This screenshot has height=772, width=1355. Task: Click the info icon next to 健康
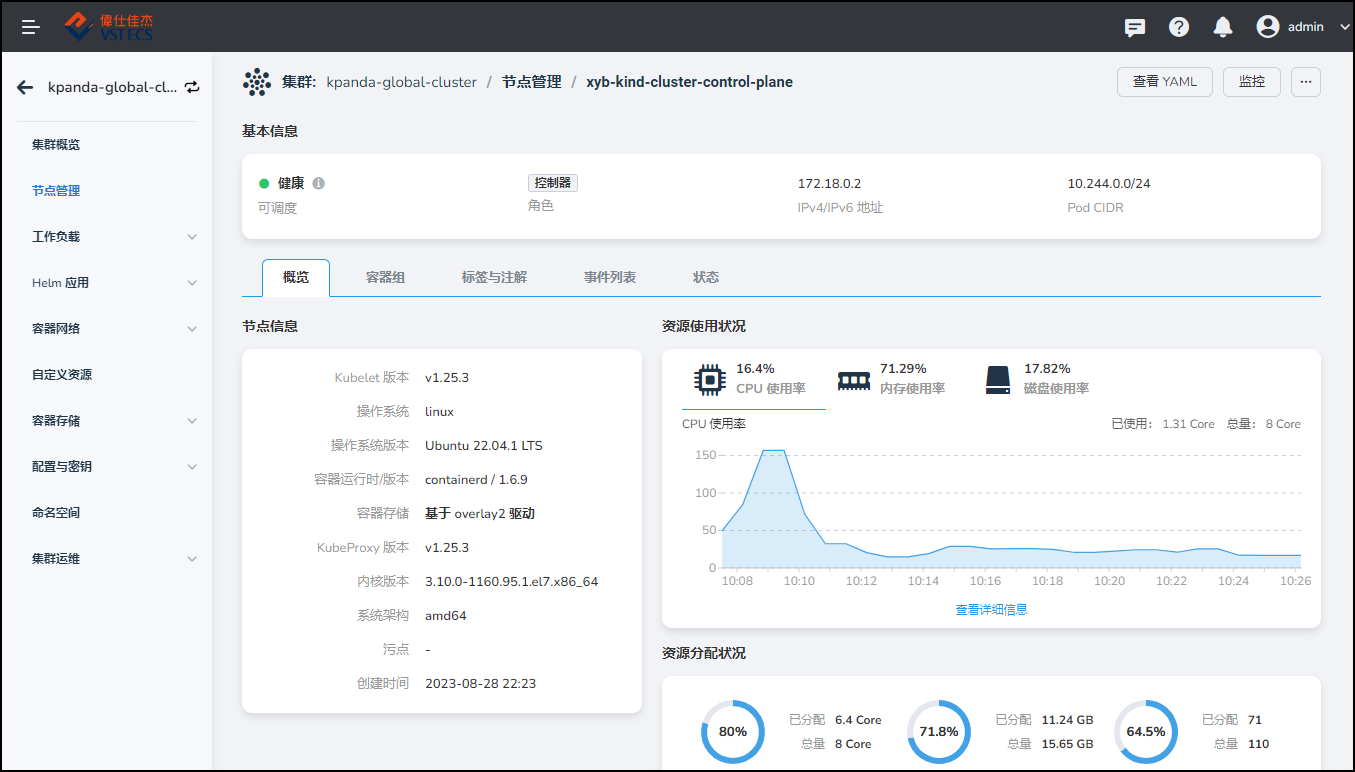(318, 183)
